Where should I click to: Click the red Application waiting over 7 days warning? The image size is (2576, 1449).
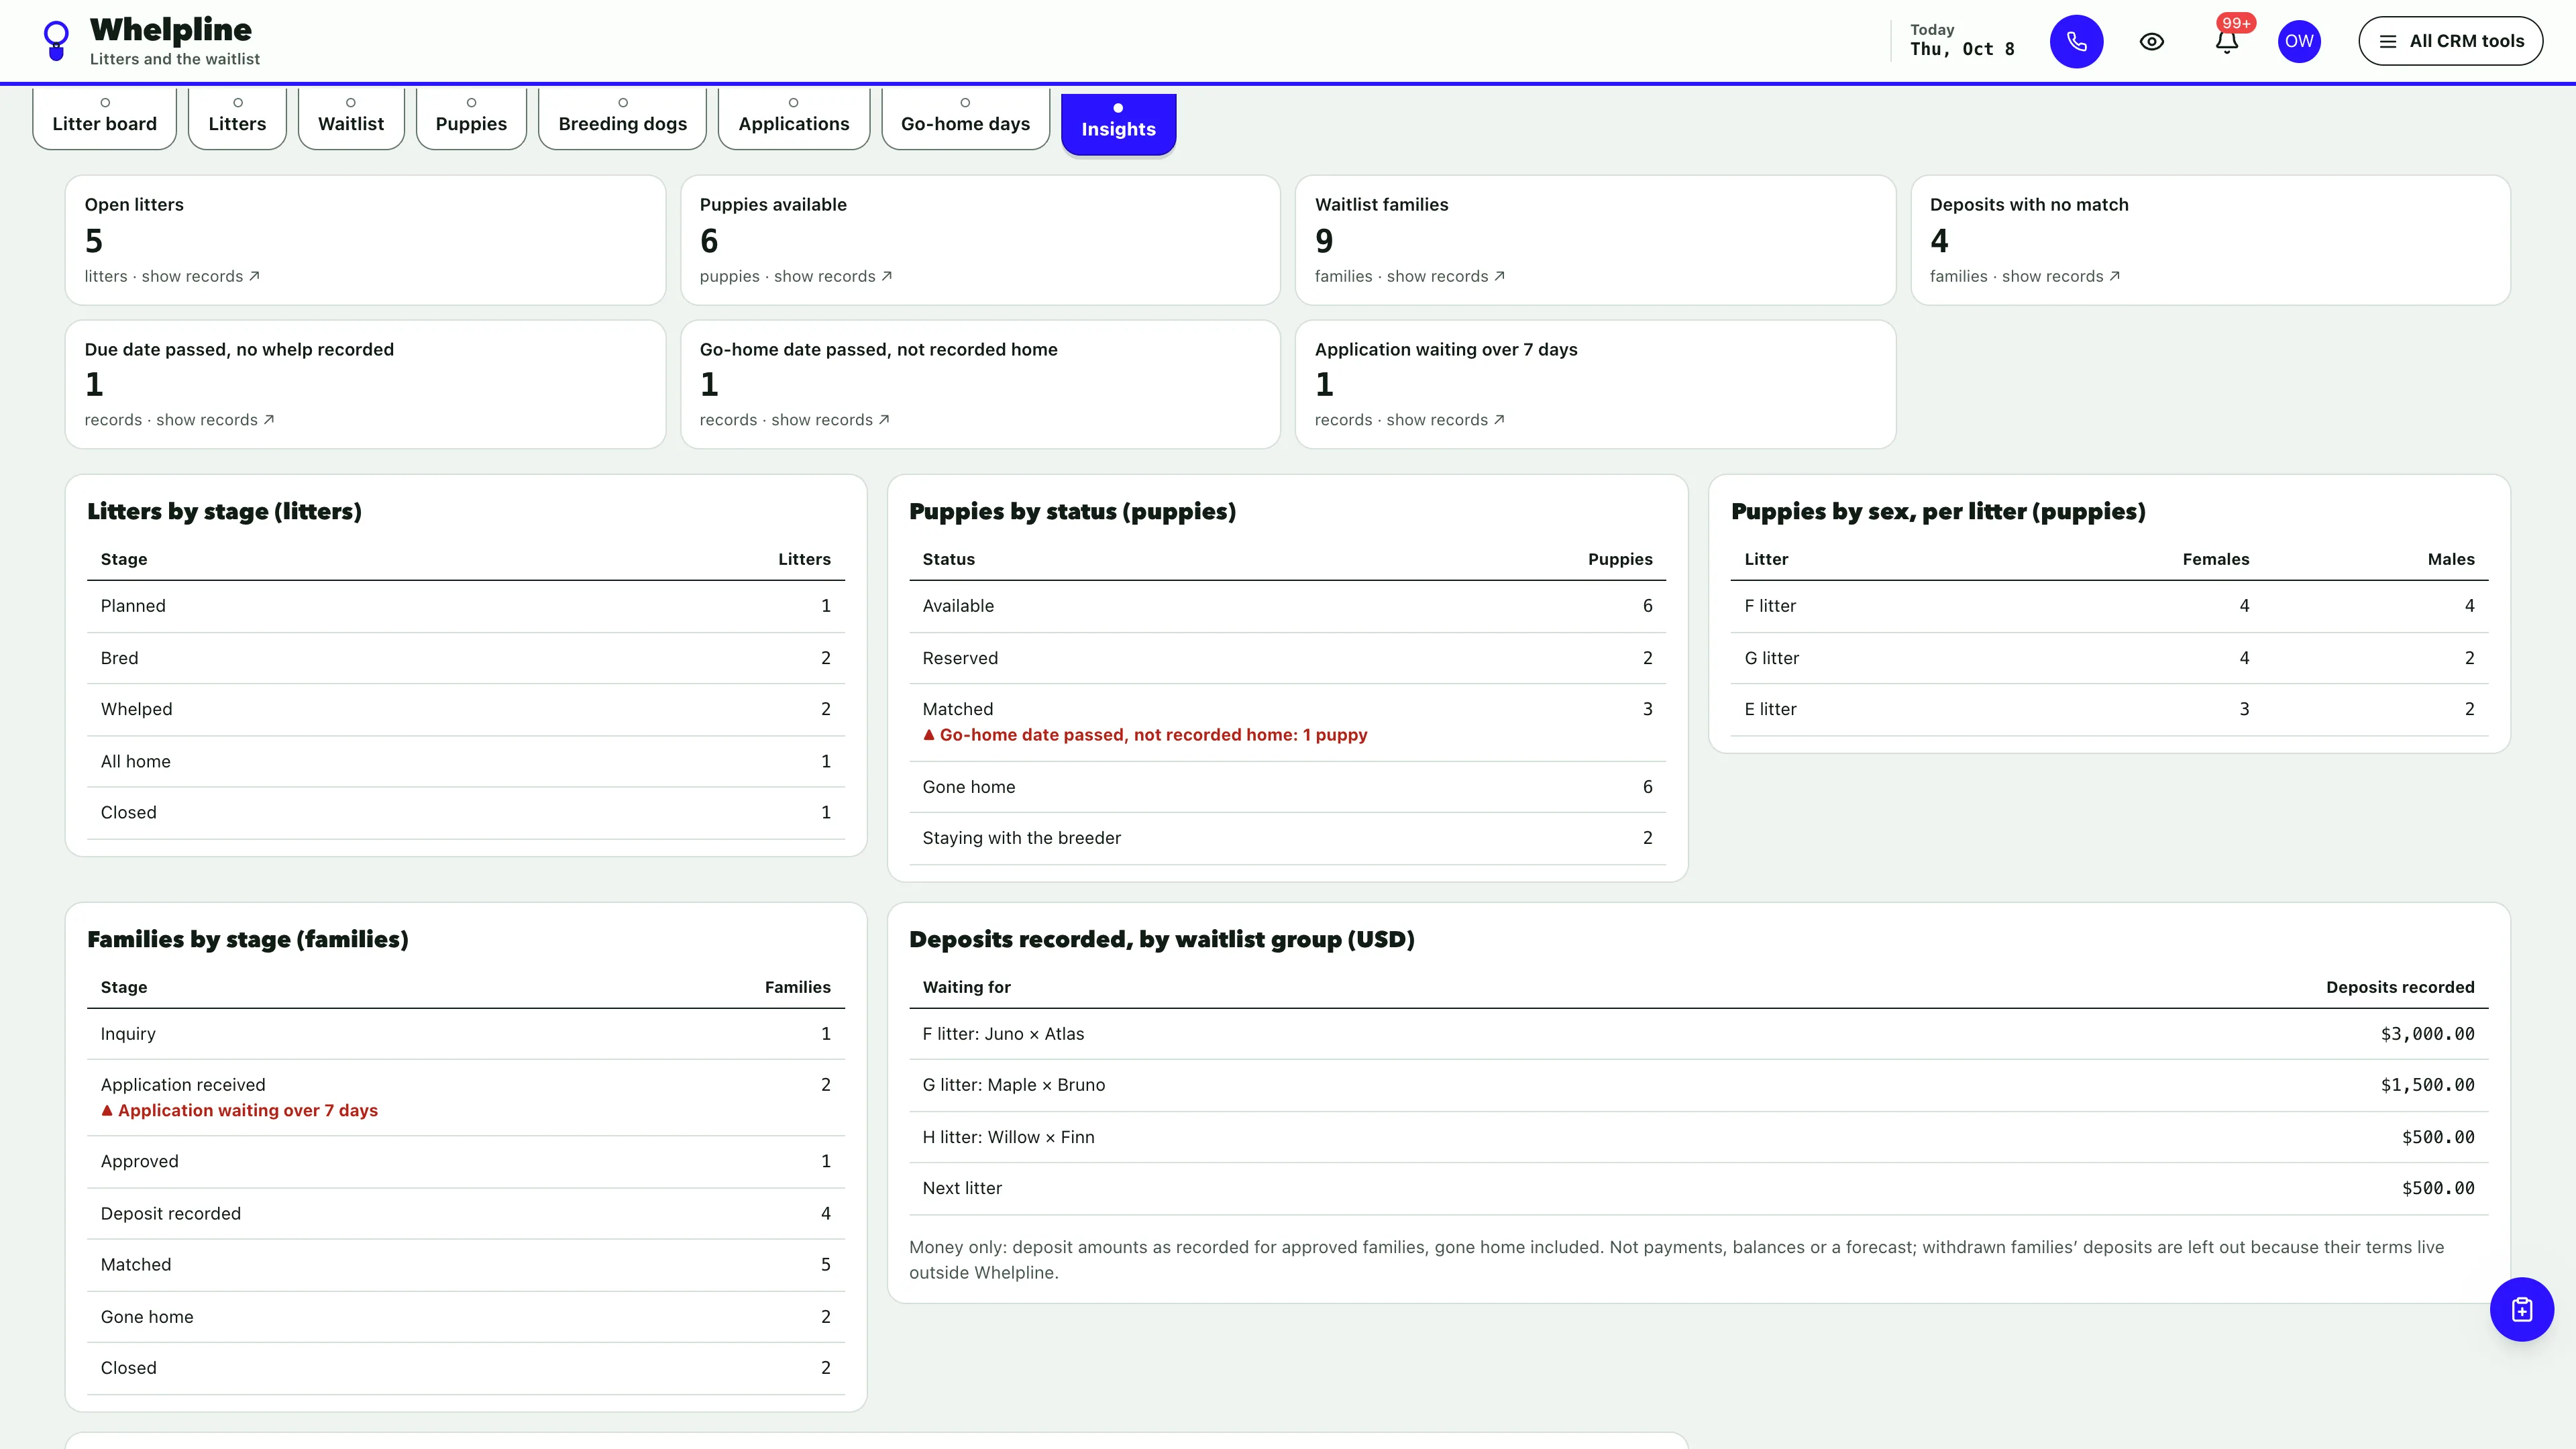pyautogui.click(x=239, y=1111)
